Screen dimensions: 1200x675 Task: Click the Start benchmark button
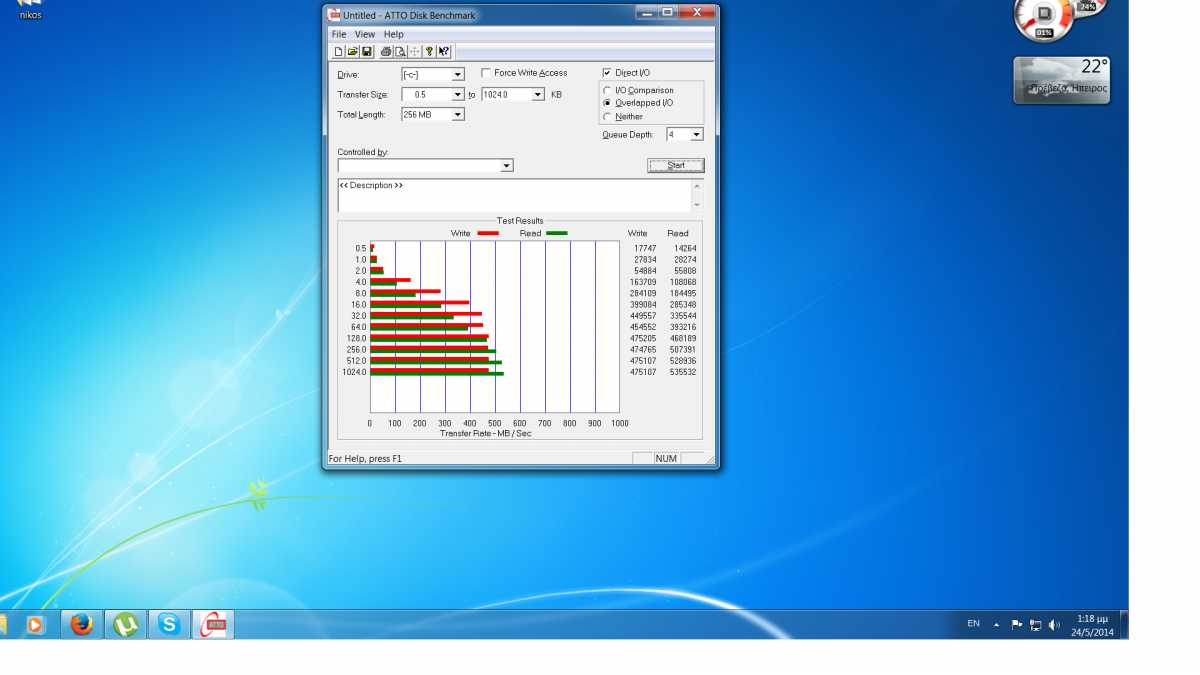click(676, 165)
